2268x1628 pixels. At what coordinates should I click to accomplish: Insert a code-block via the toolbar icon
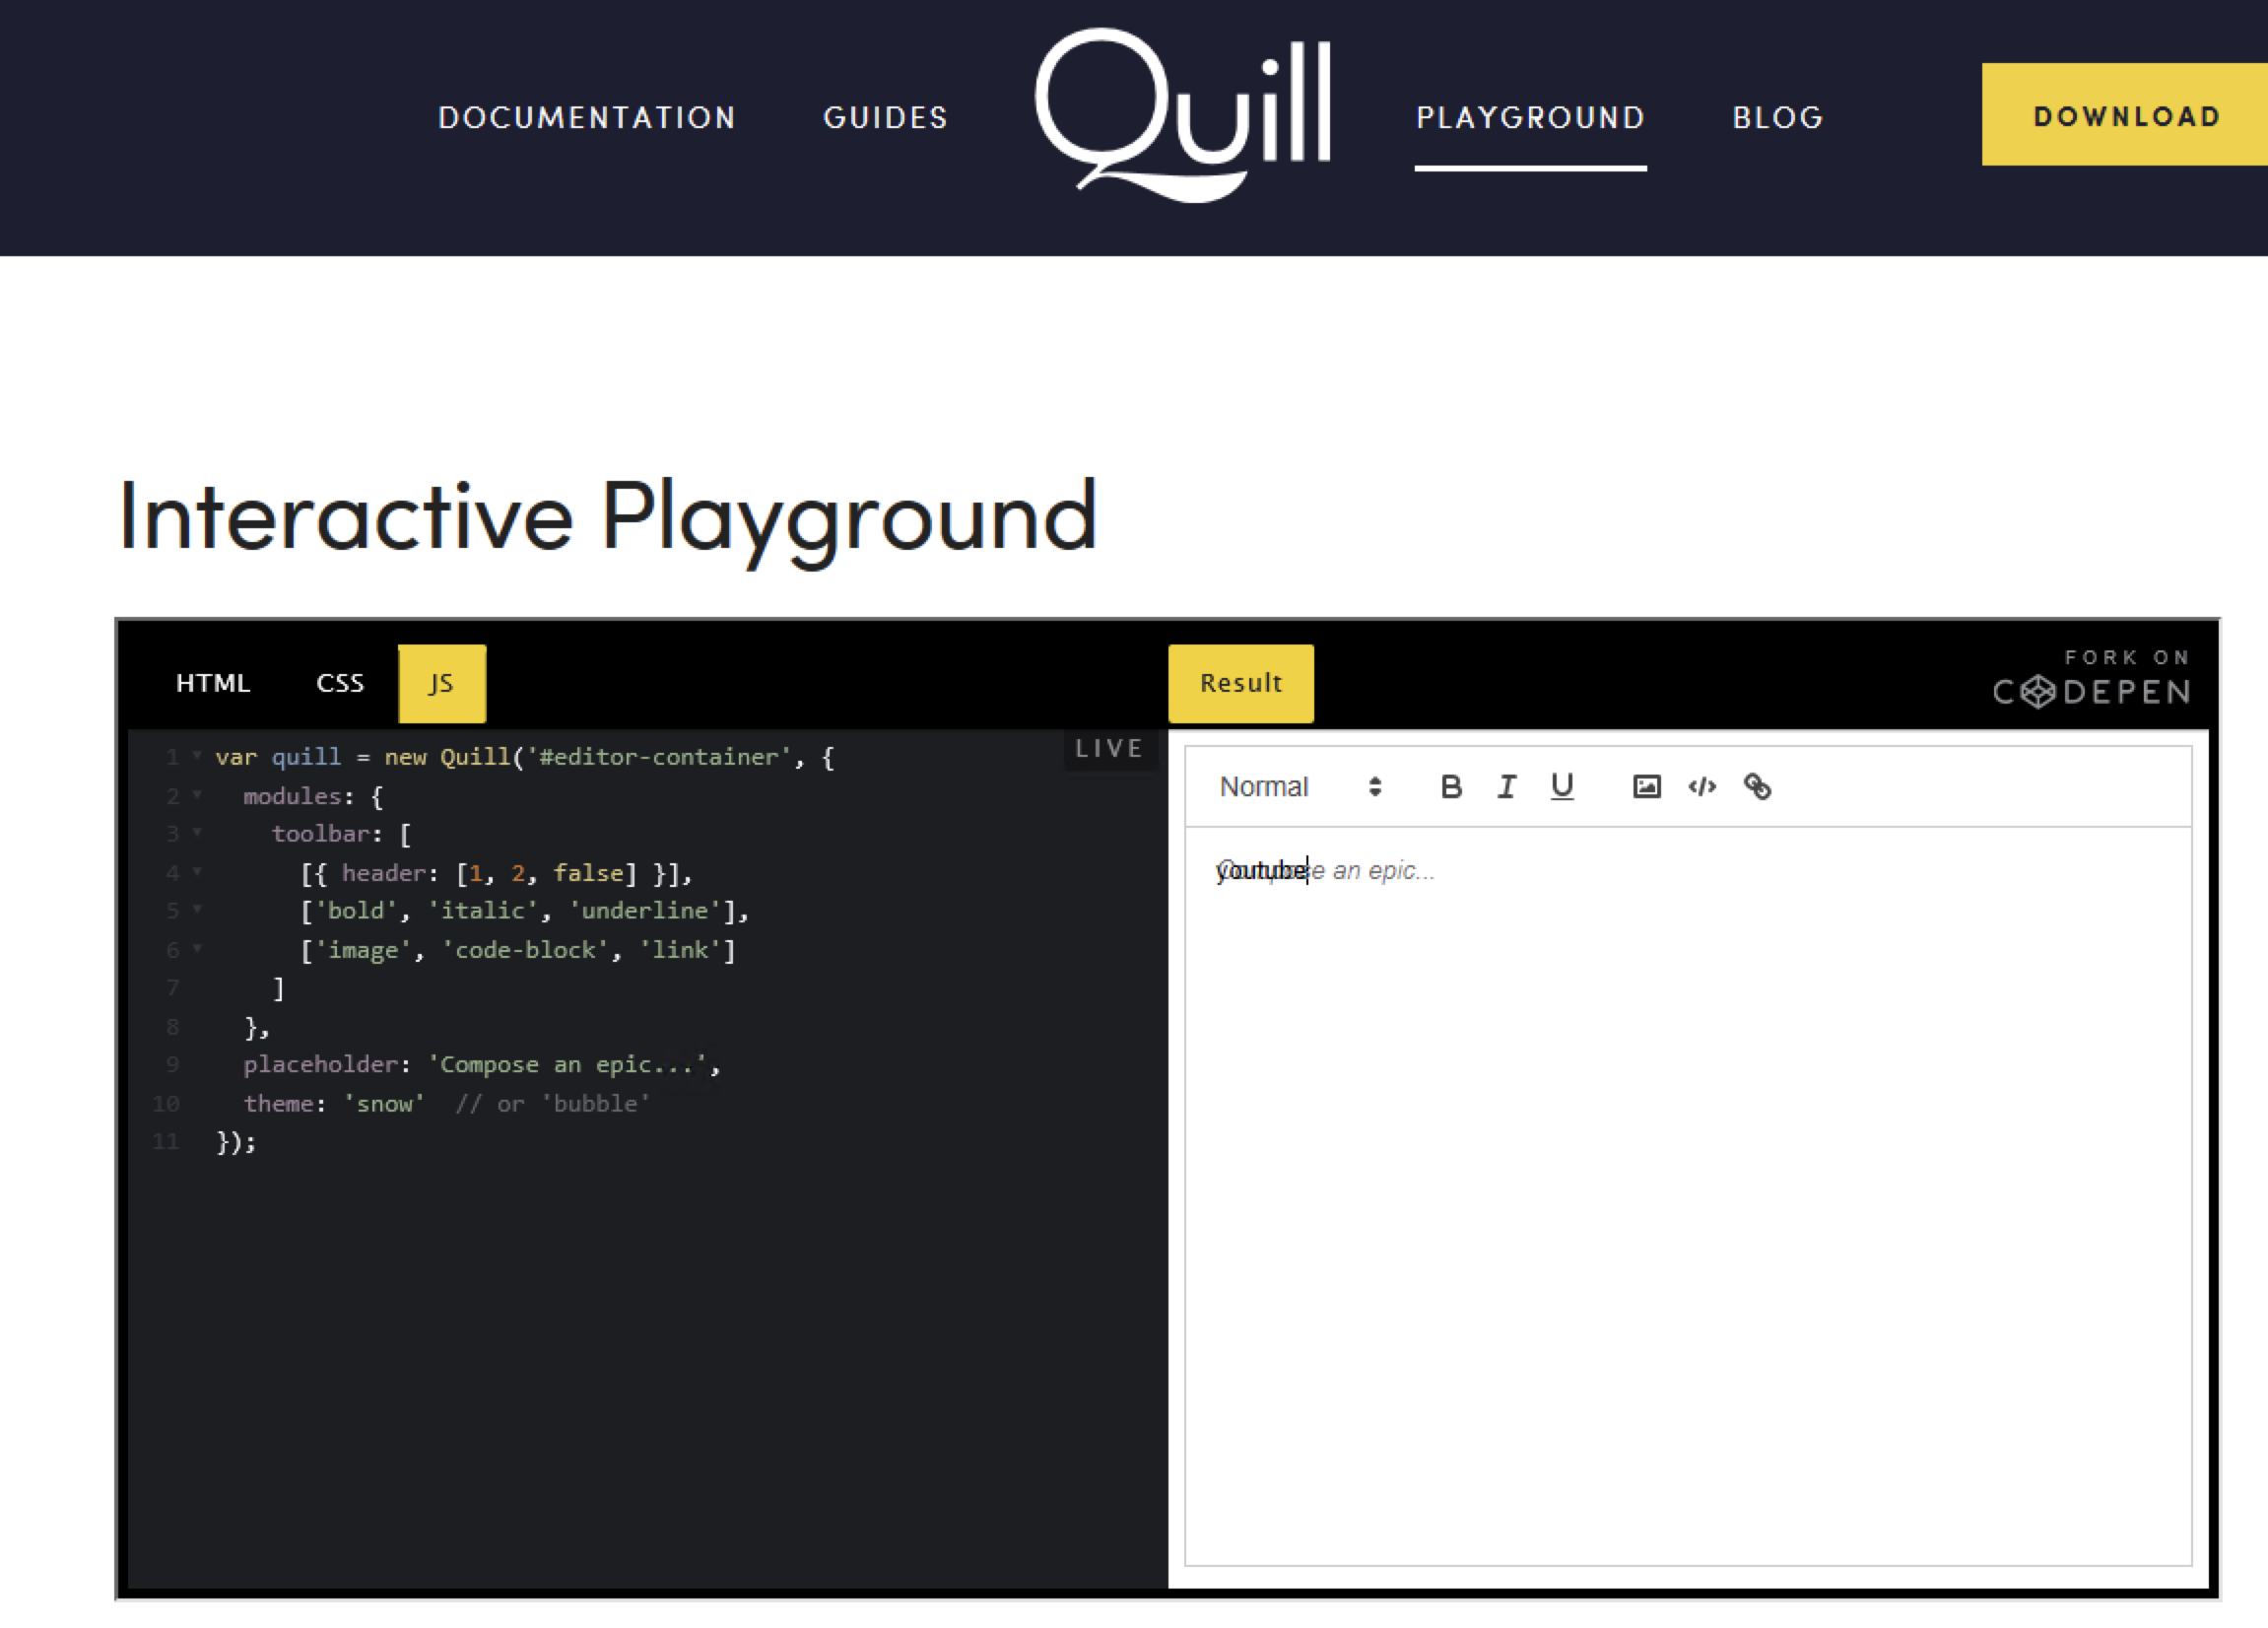tap(1702, 787)
